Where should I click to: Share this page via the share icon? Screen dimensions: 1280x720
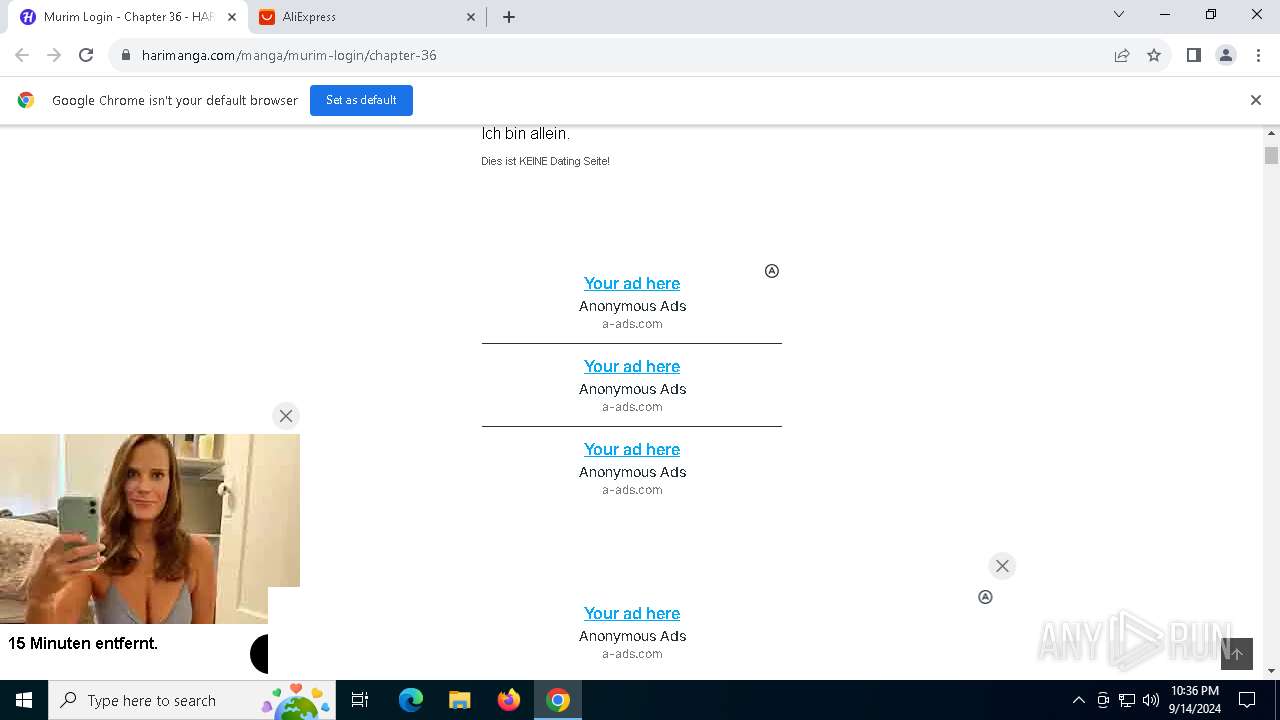(1122, 55)
